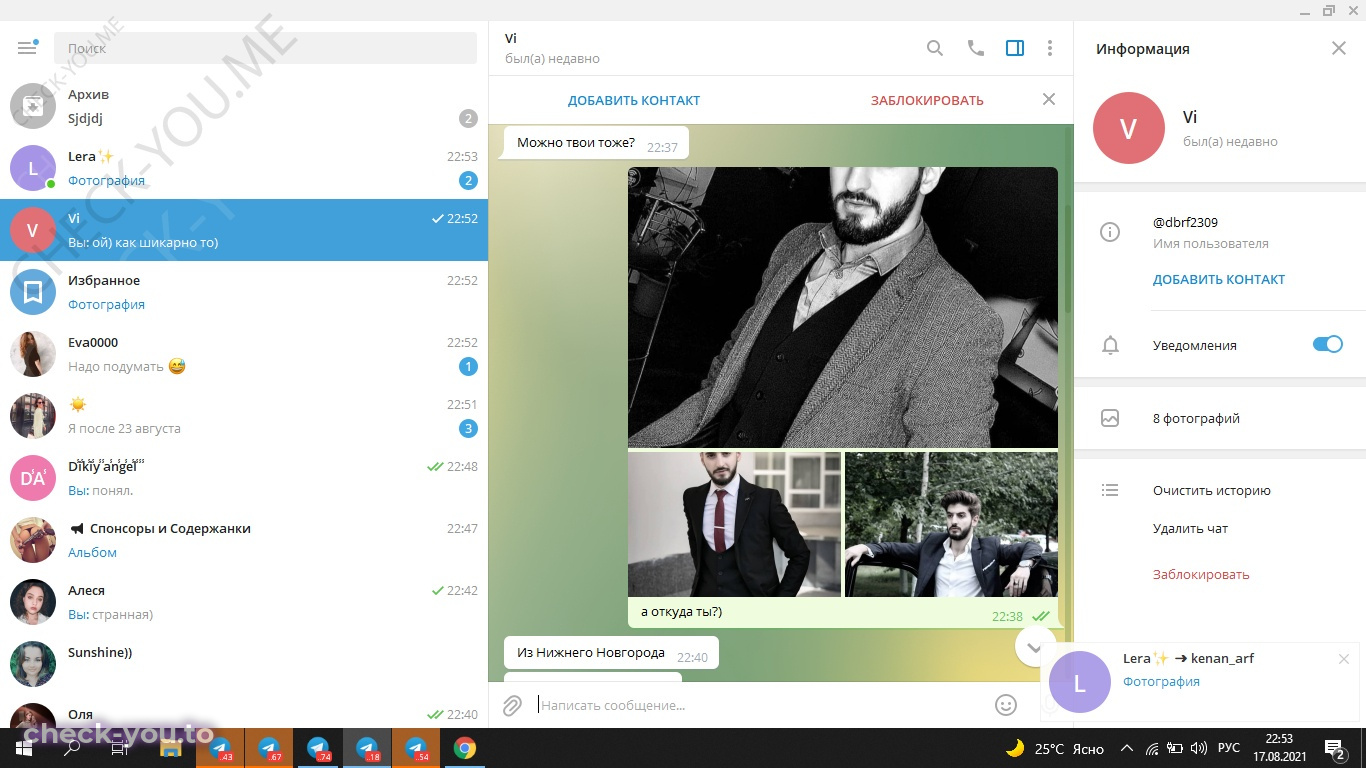1366x768 pixels.
Task: Focus the Написать сообщение message field
Action: pos(760,705)
